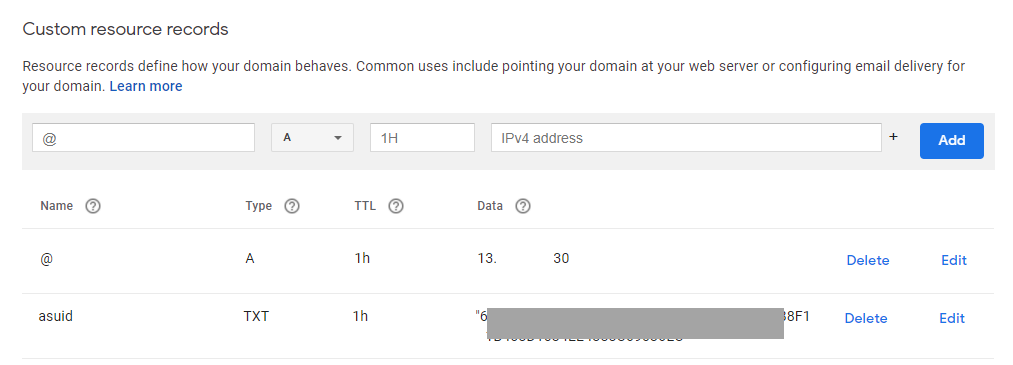Delete the asuid TXT record
1013x365 pixels.
coord(866,318)
